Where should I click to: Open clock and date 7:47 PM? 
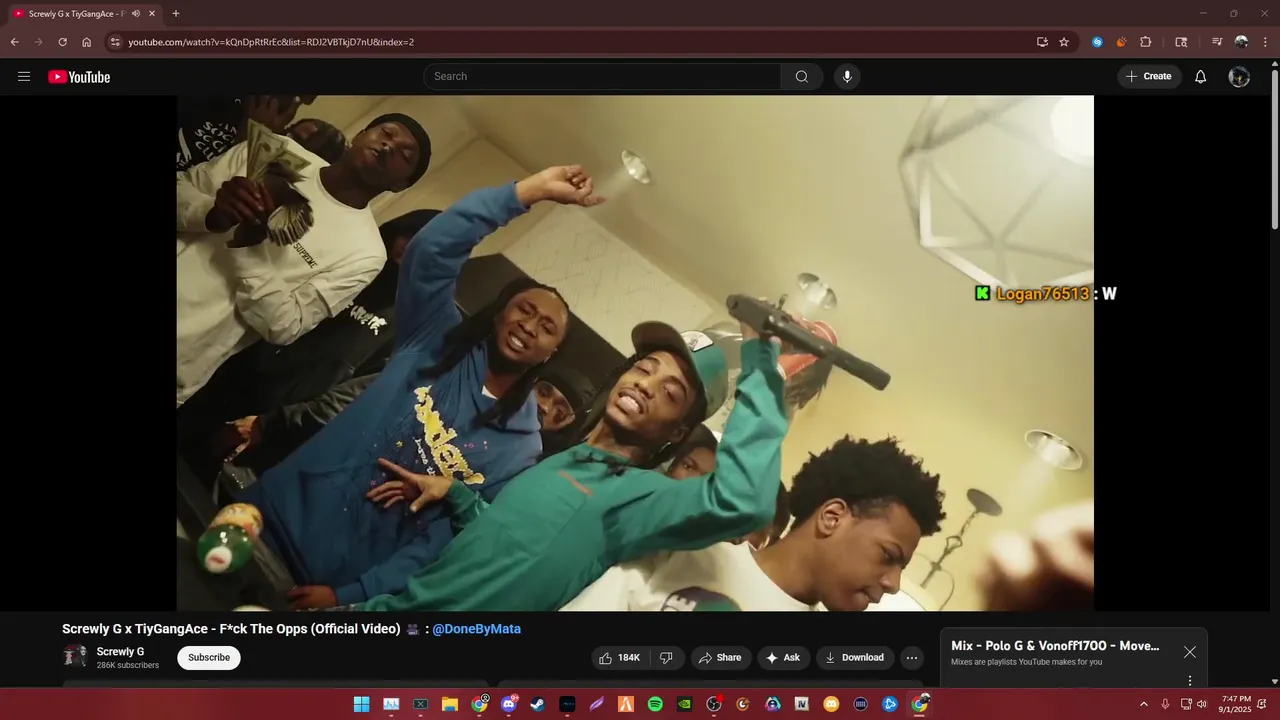[x=1236, y=704]
